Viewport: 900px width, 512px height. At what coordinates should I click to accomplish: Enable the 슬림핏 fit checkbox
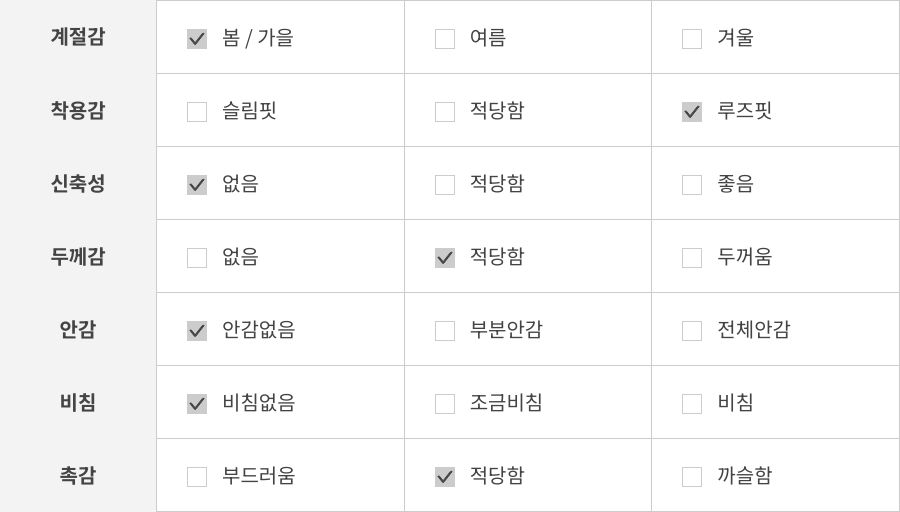click(197, 112)
